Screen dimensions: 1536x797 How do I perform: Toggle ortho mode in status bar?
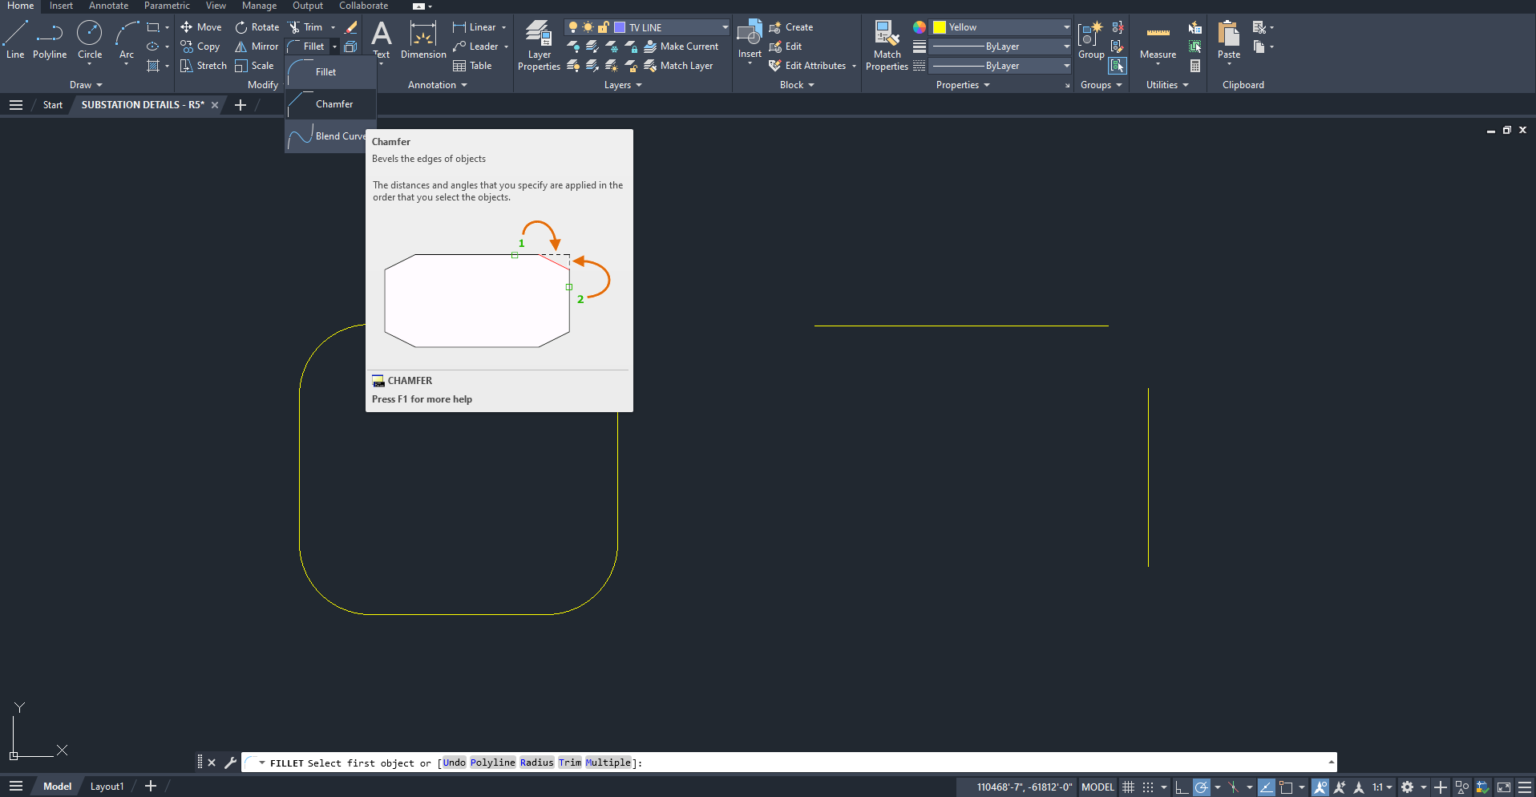click(x=1183, y=787)
